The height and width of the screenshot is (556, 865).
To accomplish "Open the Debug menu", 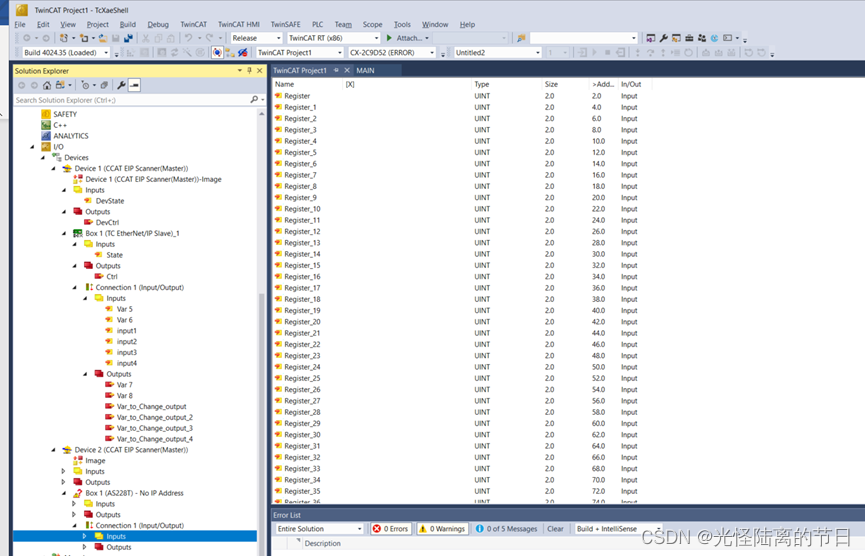I will point(158,24).
